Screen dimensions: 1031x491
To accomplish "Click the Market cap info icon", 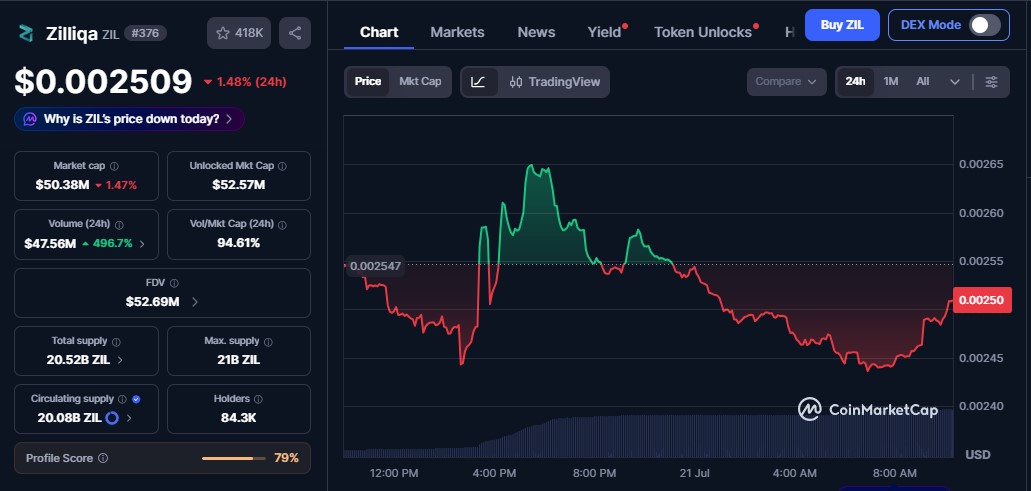I will 114,166.
